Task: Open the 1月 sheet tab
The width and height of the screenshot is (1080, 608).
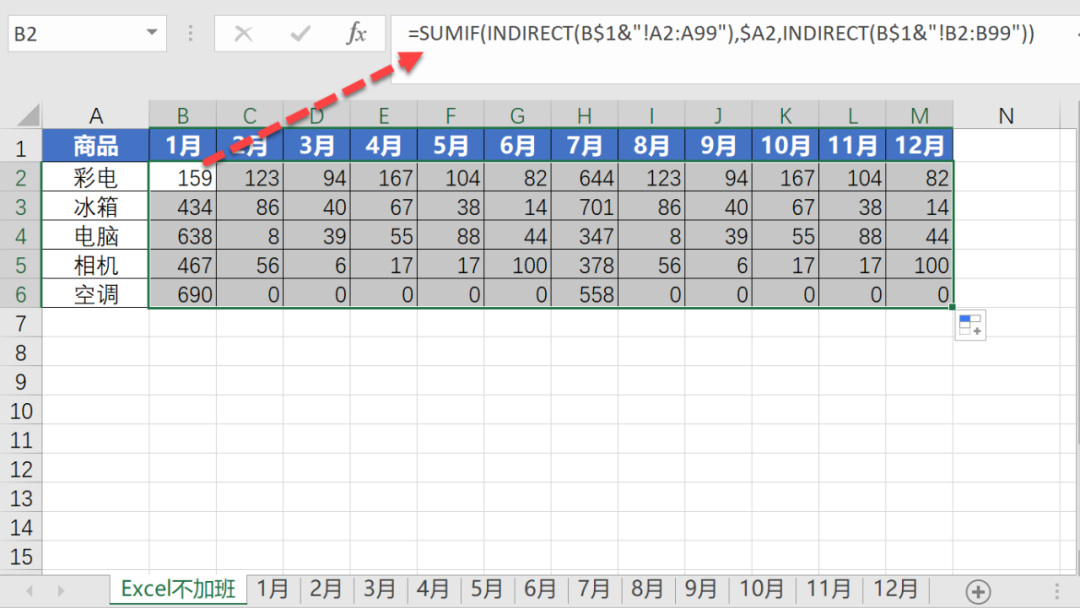Action: [273, 589]
